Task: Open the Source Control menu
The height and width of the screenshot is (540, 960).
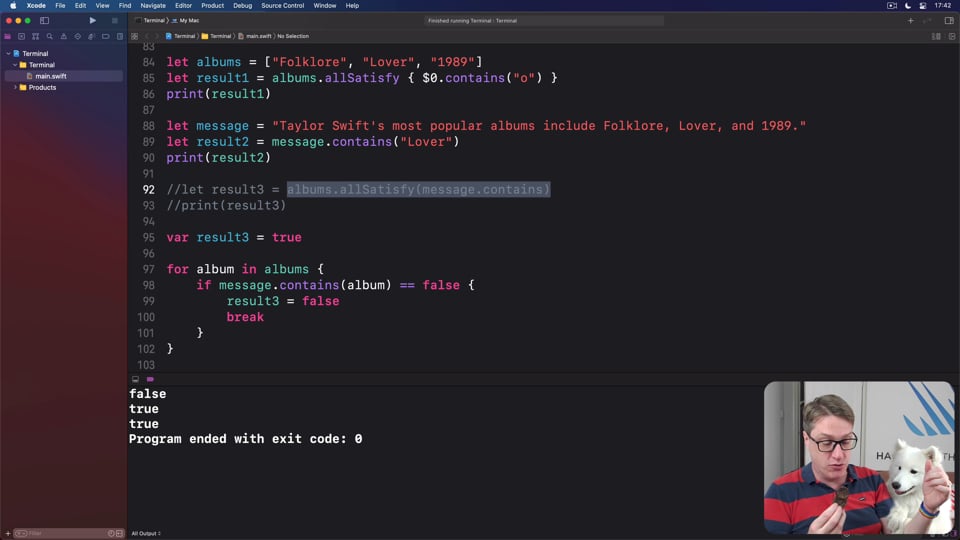Action: pyautogui.click(x=282, y=6)
